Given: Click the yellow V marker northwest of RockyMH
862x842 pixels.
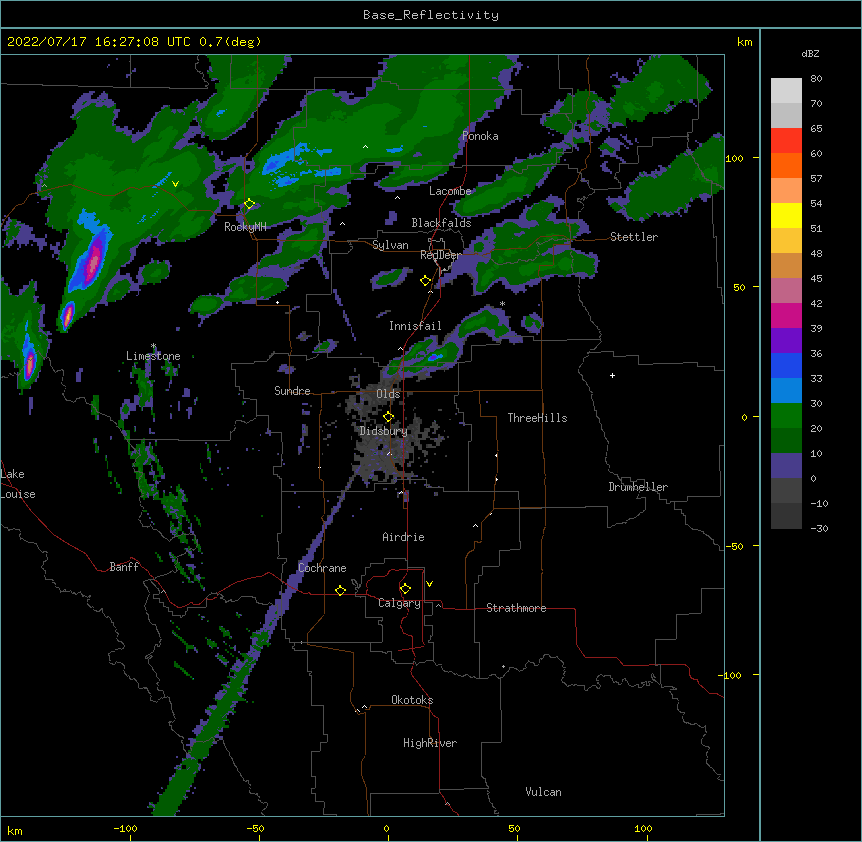Looking at the screenshot, I should (175, 184).
